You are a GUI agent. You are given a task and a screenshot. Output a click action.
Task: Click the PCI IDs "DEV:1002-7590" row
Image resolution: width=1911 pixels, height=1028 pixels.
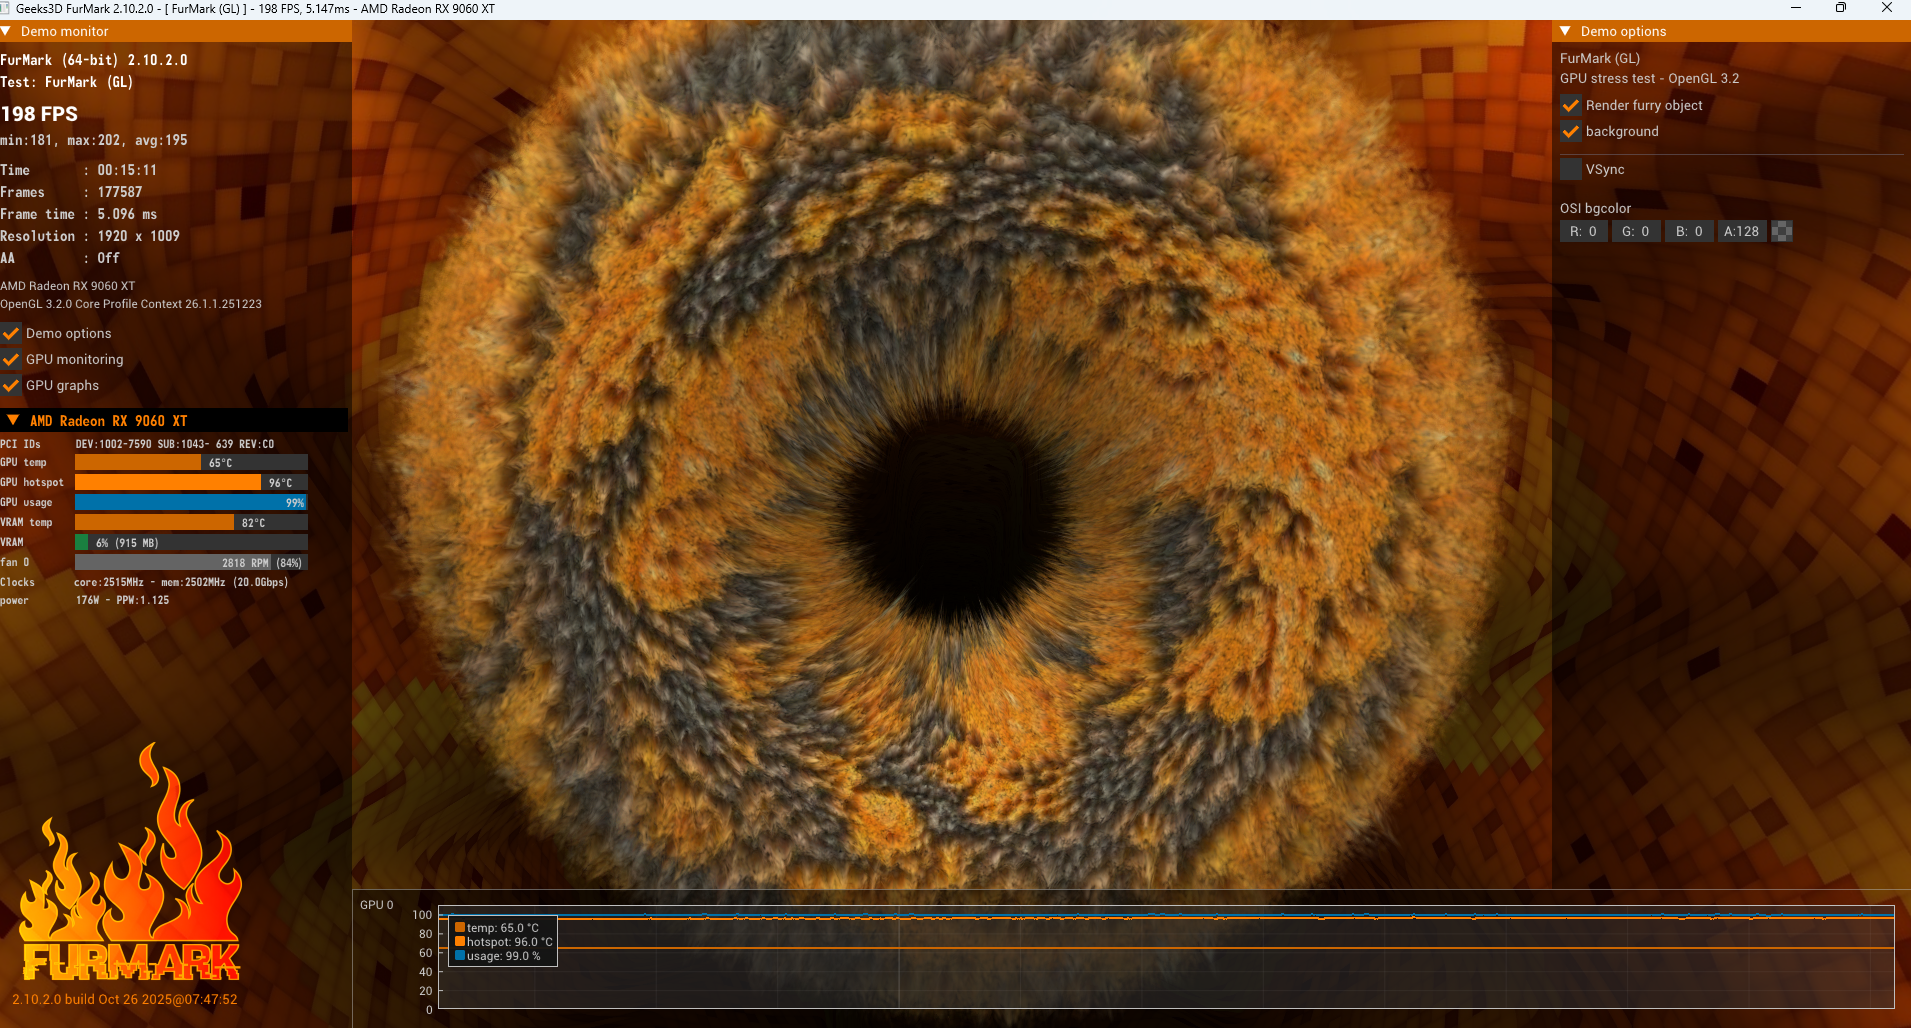click(x=137, y=444)
